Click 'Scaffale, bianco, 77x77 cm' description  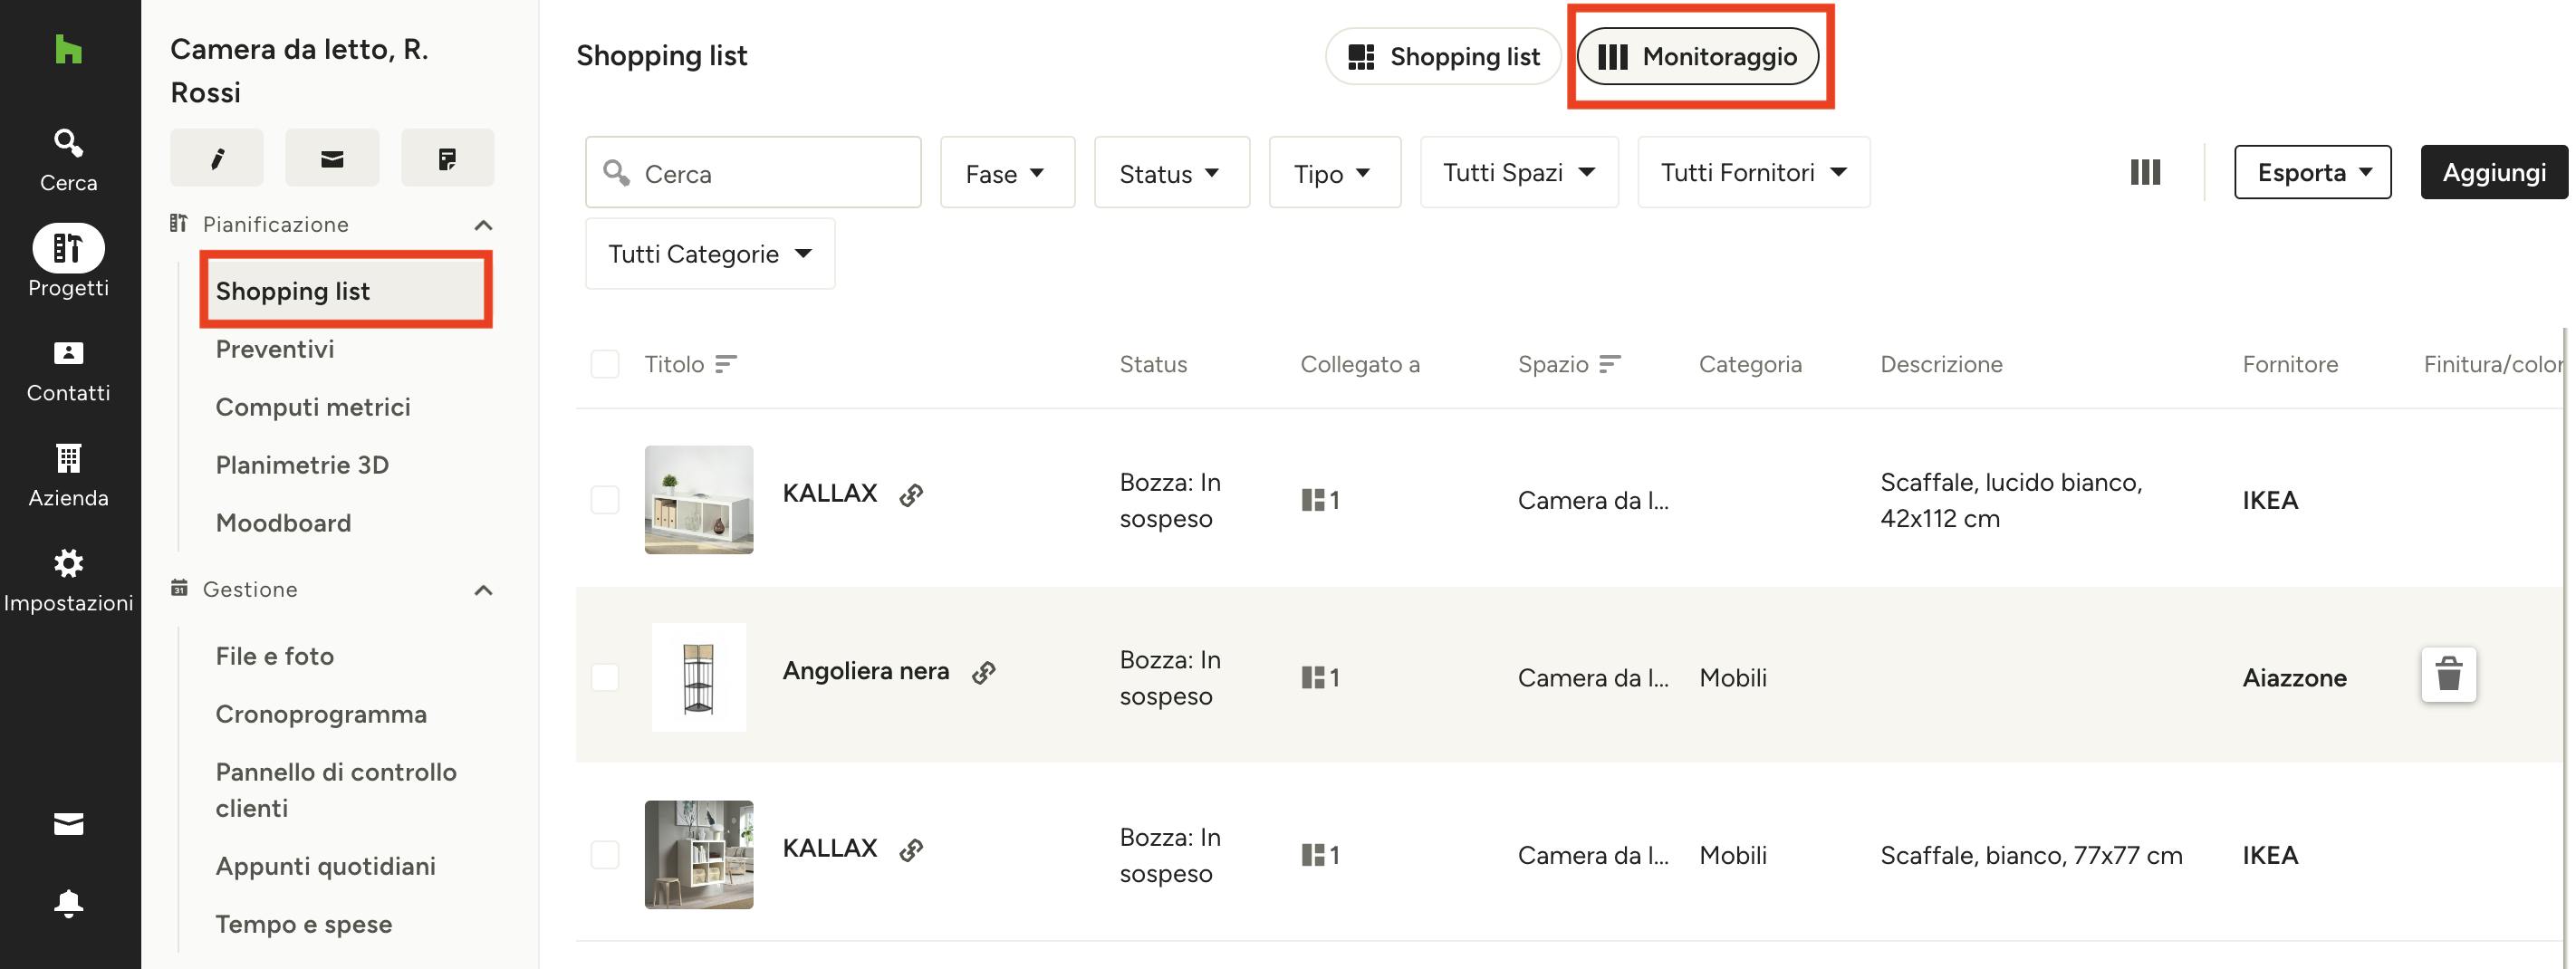tap(2031, 855)
